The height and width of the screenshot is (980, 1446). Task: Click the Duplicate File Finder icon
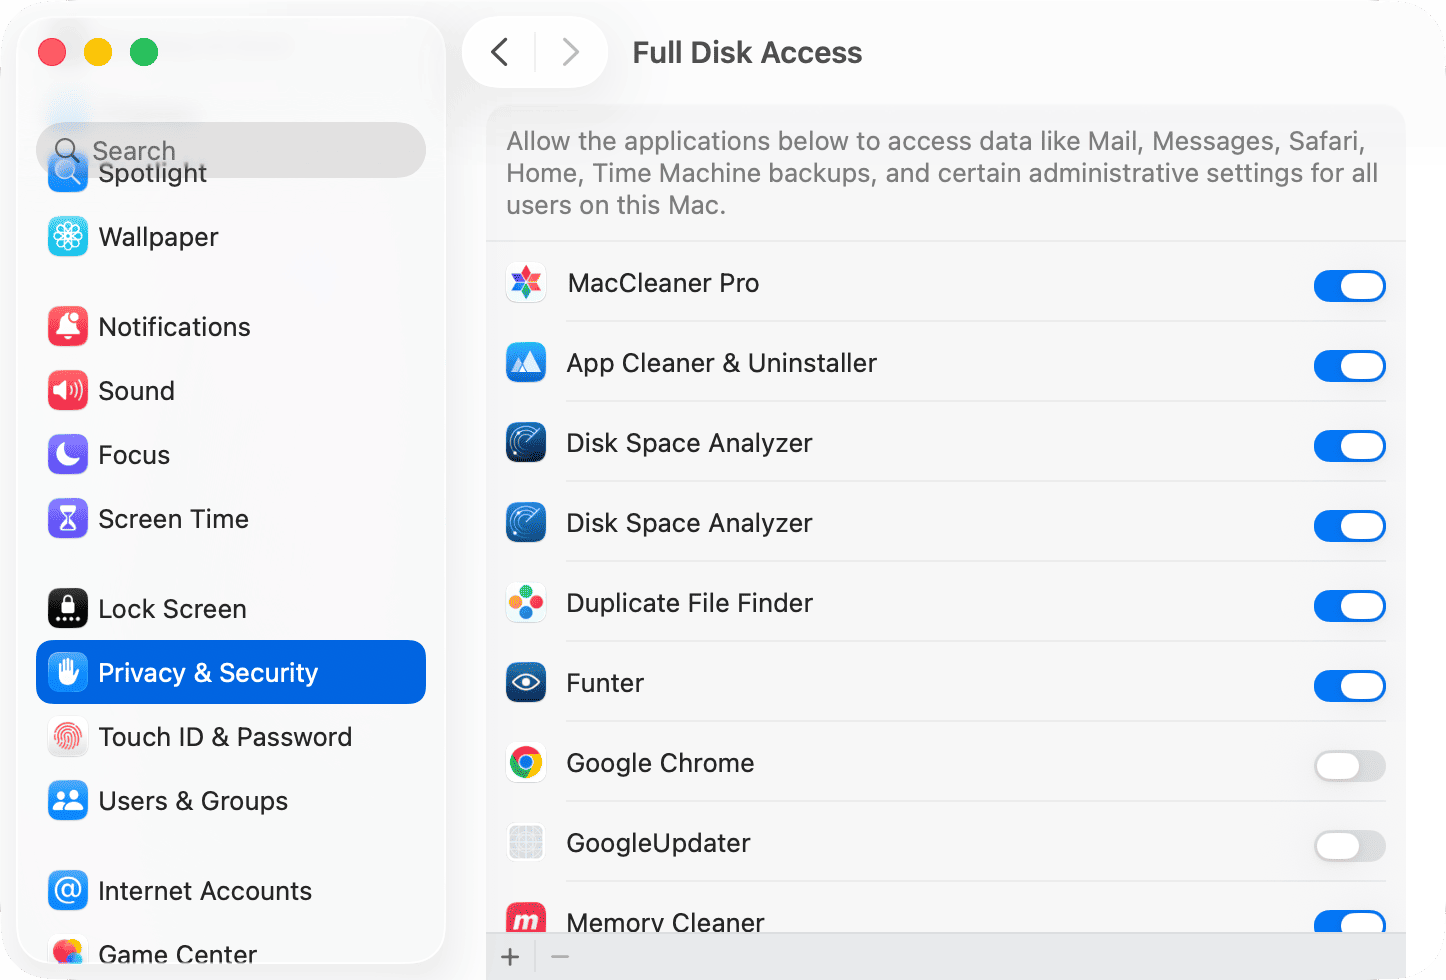[x=526, y=603]
